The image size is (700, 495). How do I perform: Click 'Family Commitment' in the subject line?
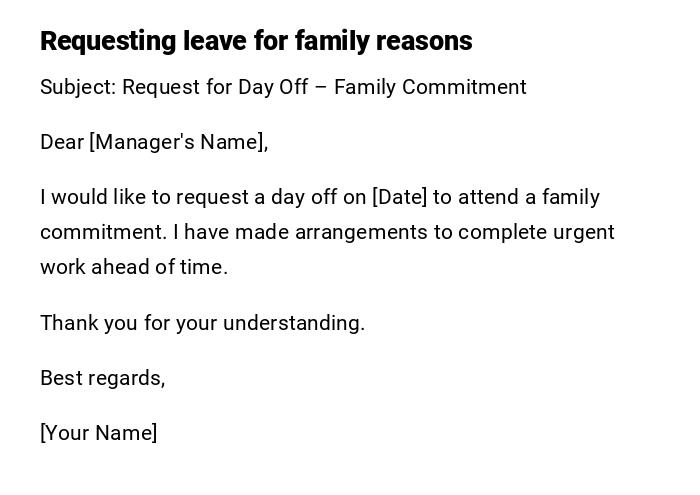[430, 87]
